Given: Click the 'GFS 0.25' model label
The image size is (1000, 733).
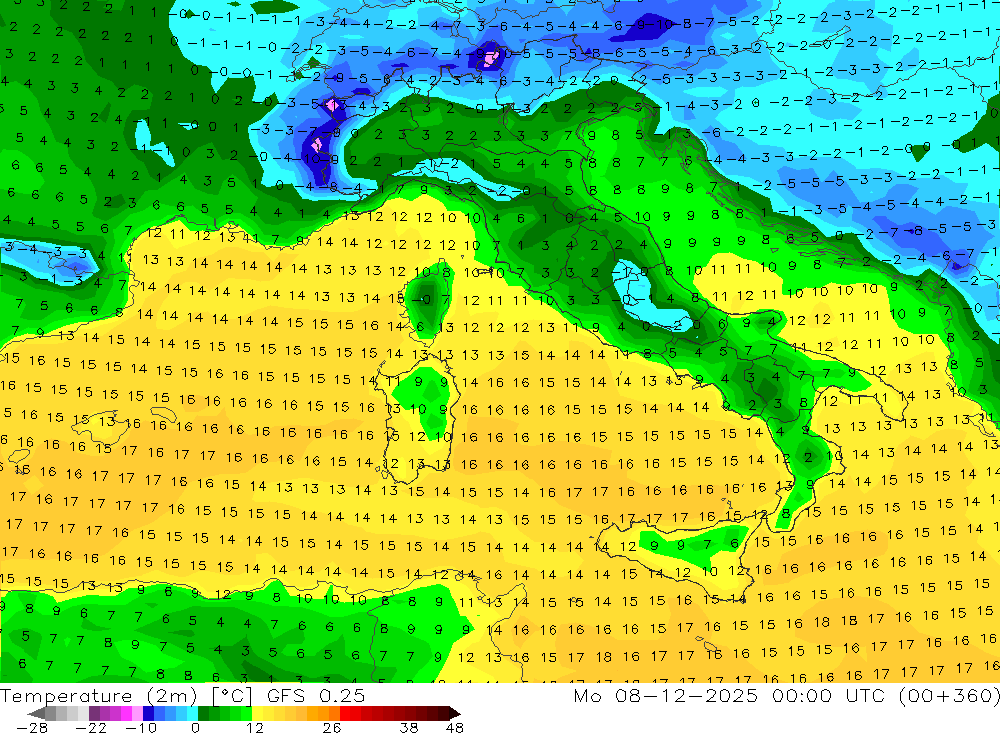Looking at the screenshot, I should coord(316,696).
